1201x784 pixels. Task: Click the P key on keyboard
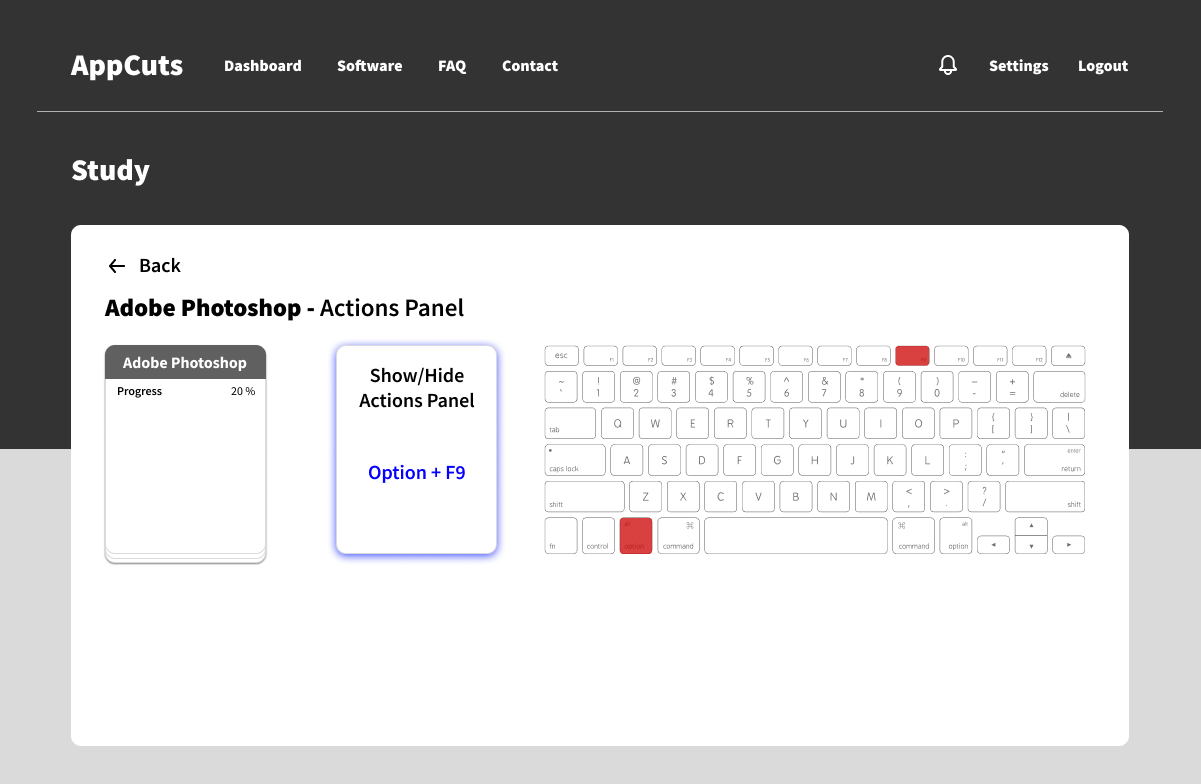point(956,422)
